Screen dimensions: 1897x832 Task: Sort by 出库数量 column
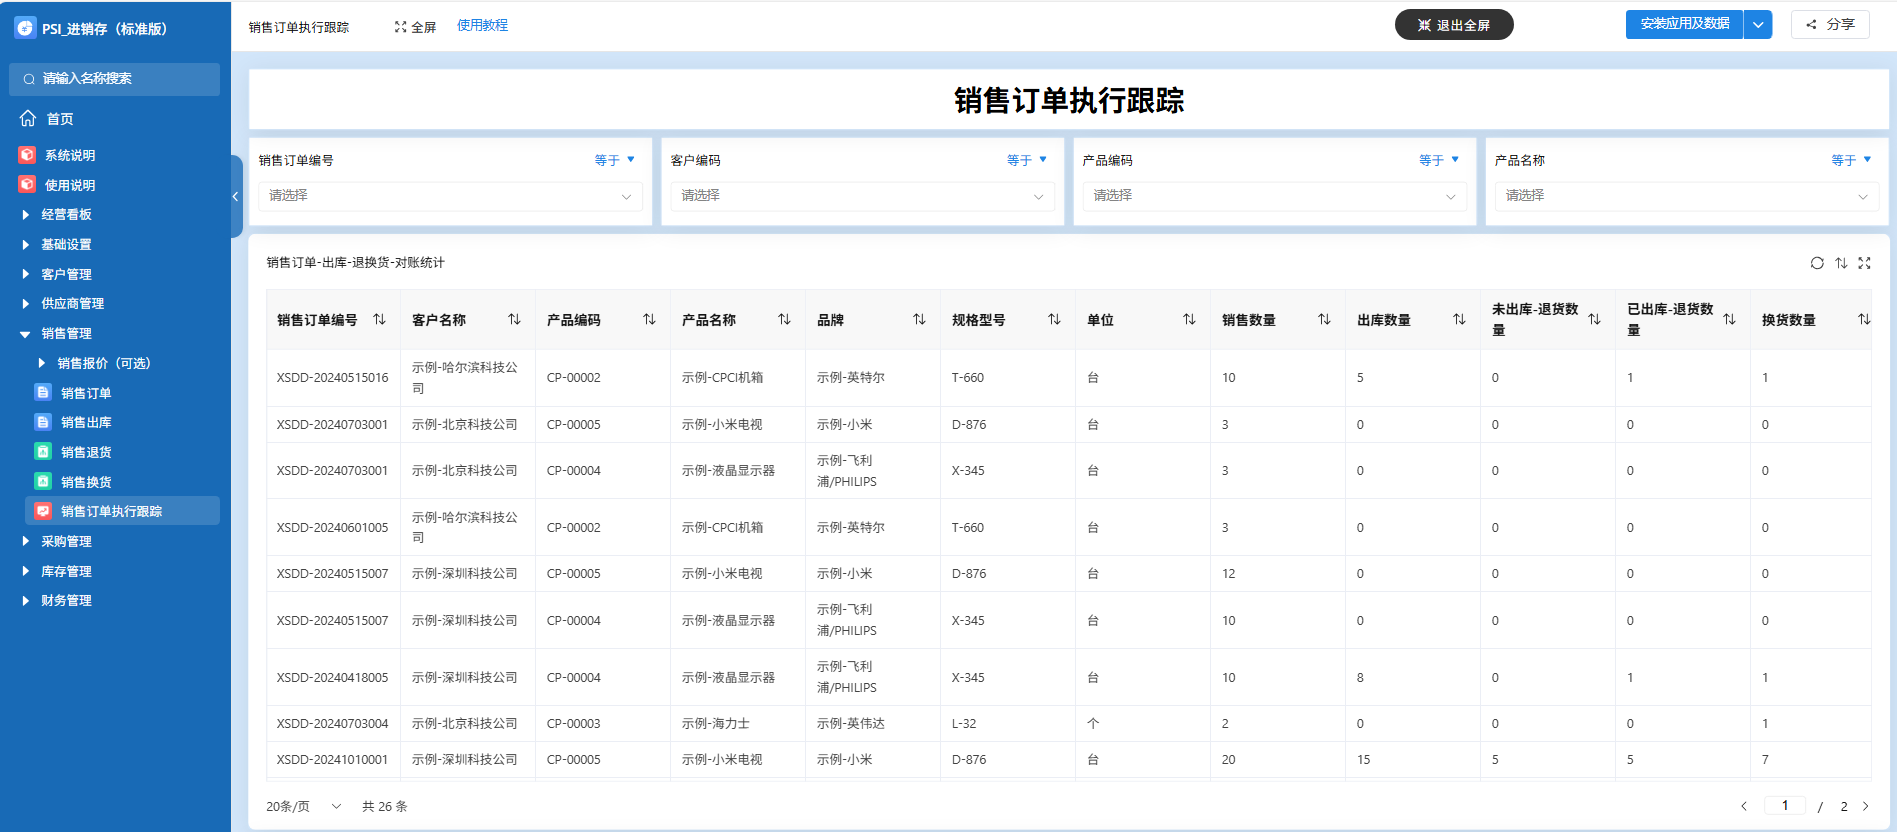[1459, 319]
